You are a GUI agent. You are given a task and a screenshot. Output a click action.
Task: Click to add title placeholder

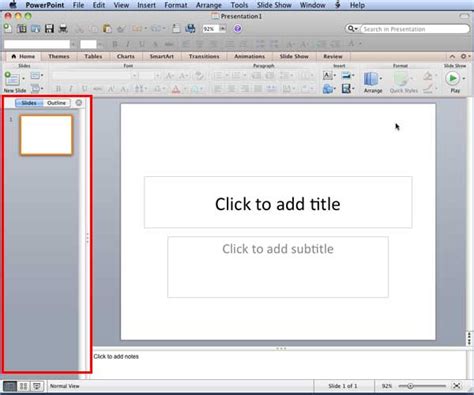(278, 202)
